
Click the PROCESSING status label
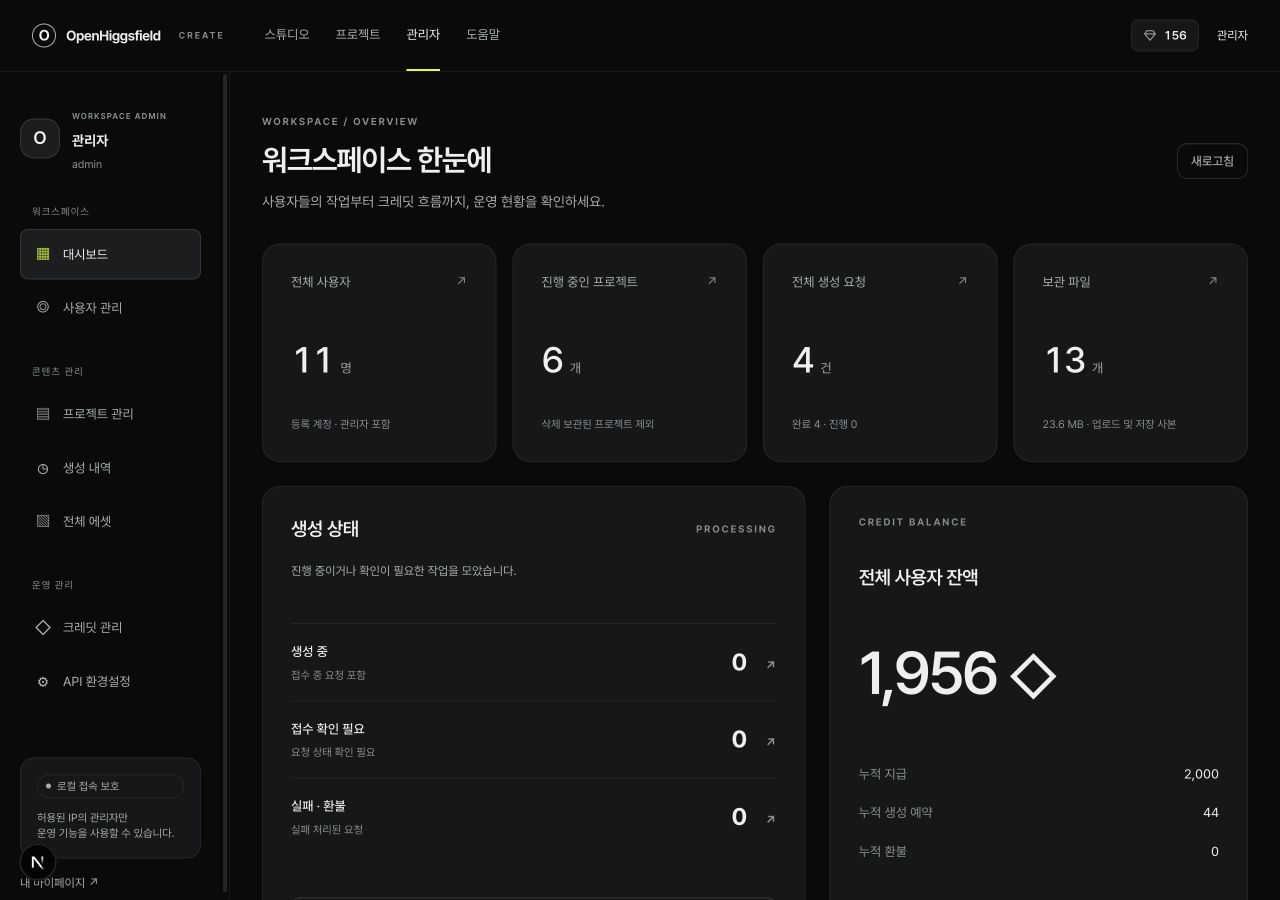(736, 529)
